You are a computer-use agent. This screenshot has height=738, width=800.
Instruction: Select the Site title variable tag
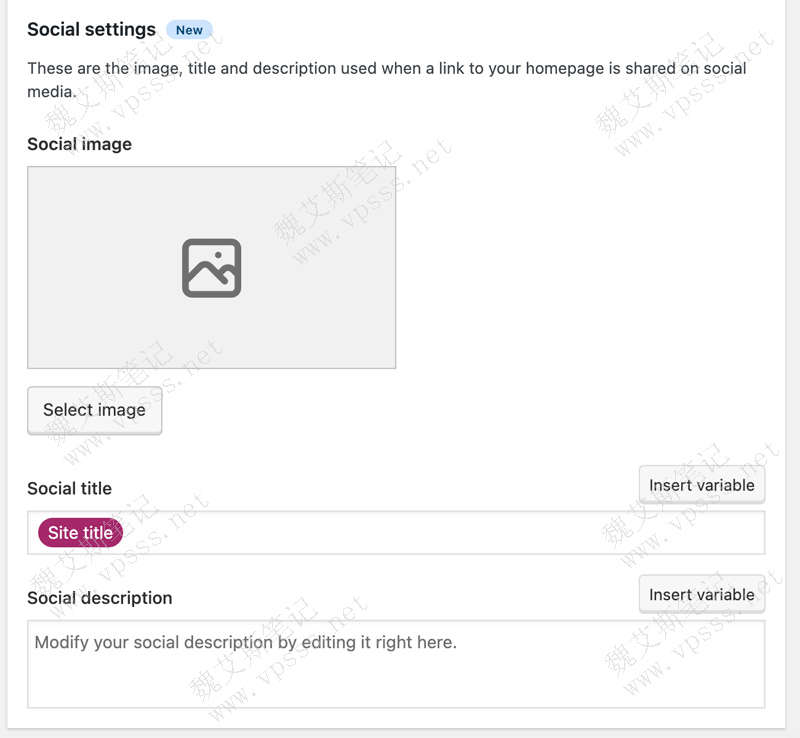tap(80, 533)
